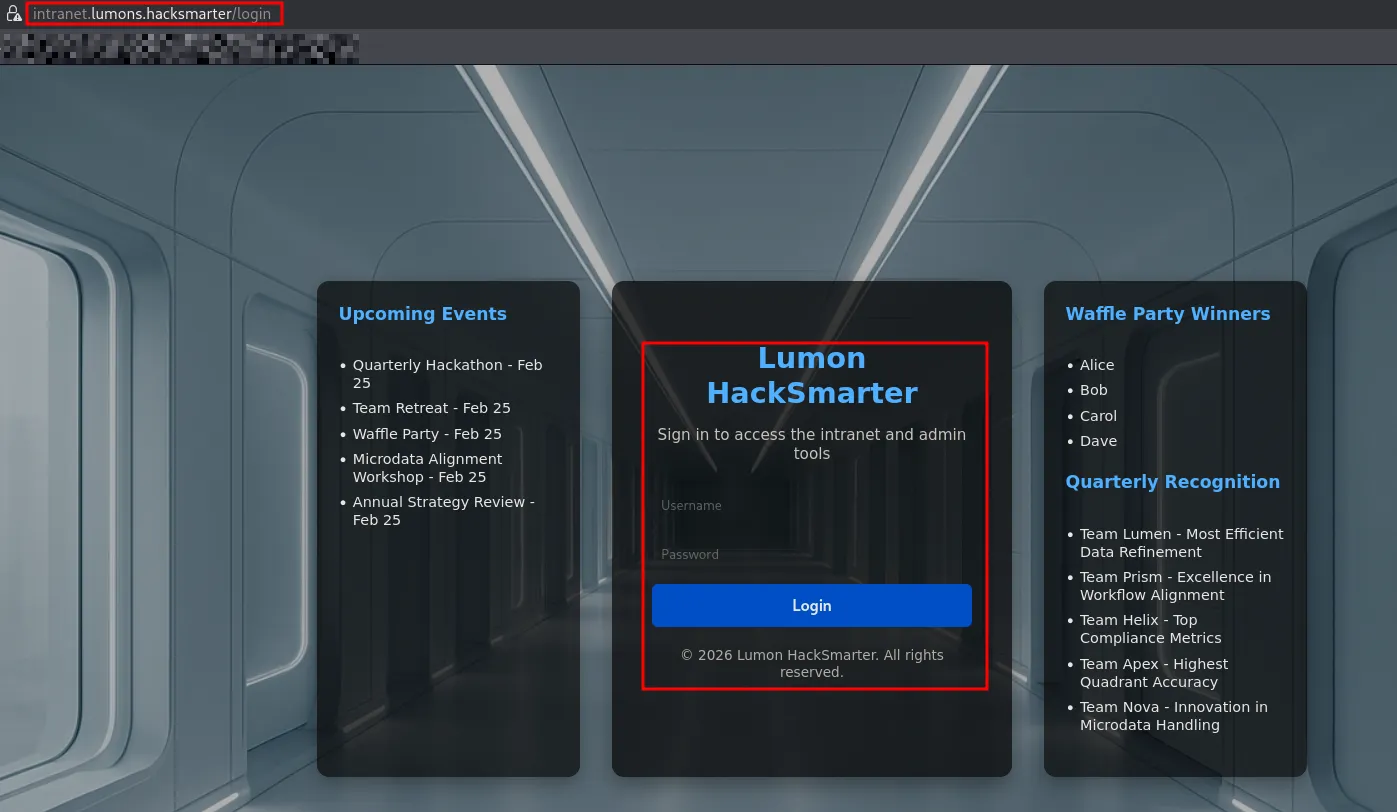The image size is (1397, 812).
Task: Select Dave in the winners list
Action: point(1098,441)
